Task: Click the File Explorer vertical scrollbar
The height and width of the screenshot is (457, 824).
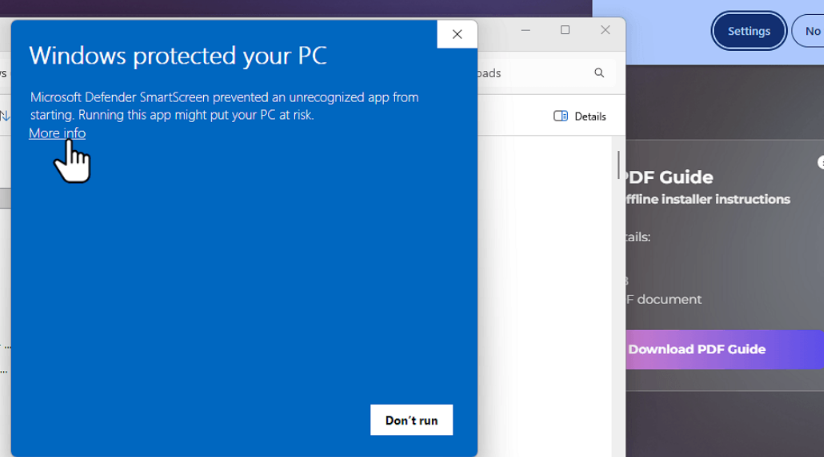Action: click(x=618, y=165)
